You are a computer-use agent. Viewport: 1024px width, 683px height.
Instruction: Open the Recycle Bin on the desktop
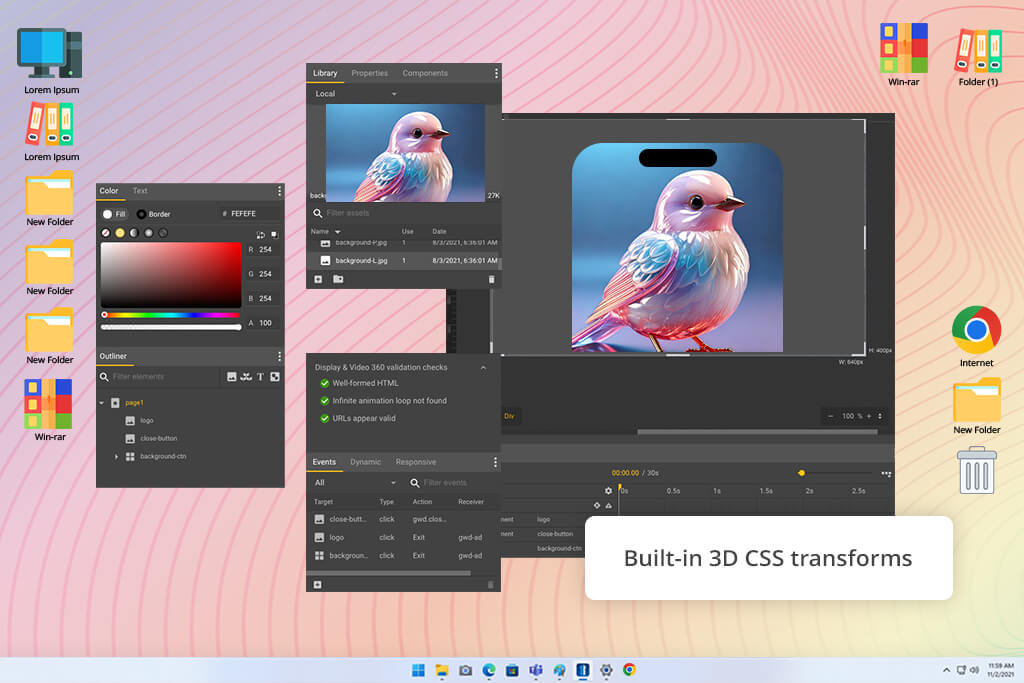[x=976, y=469]
